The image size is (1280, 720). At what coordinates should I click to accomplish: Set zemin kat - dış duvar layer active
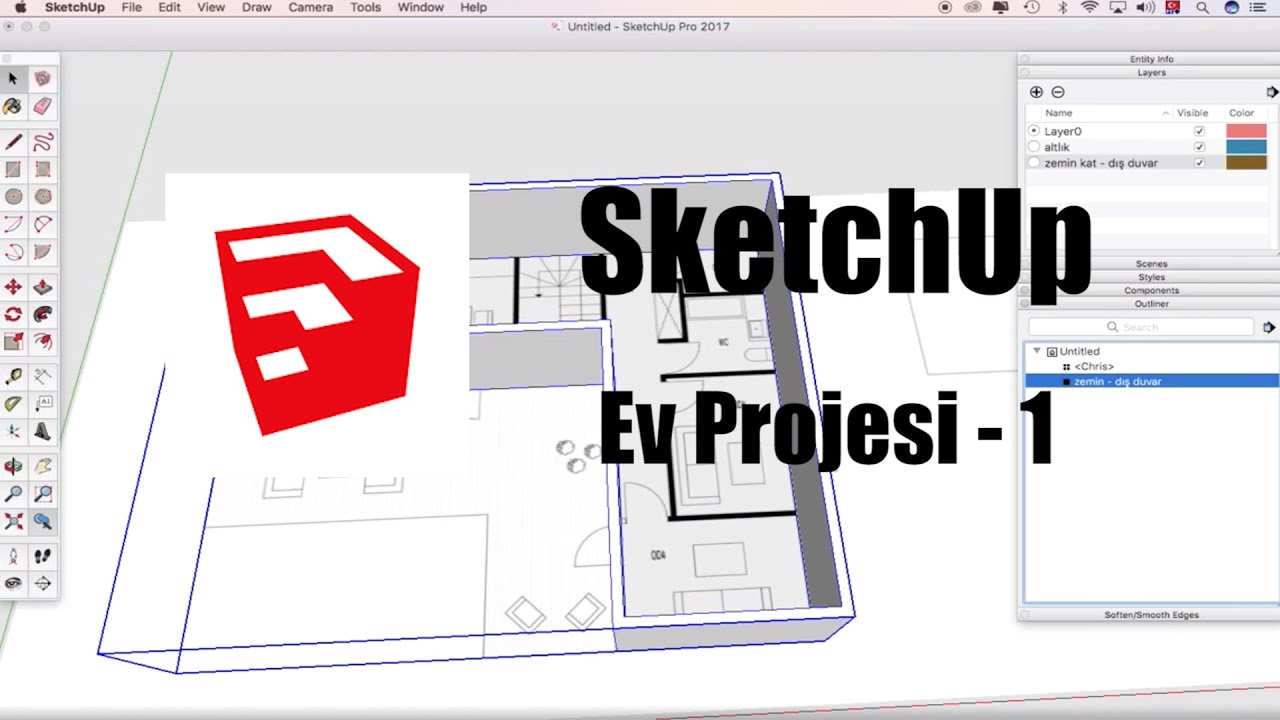[x=1034, y=162]
